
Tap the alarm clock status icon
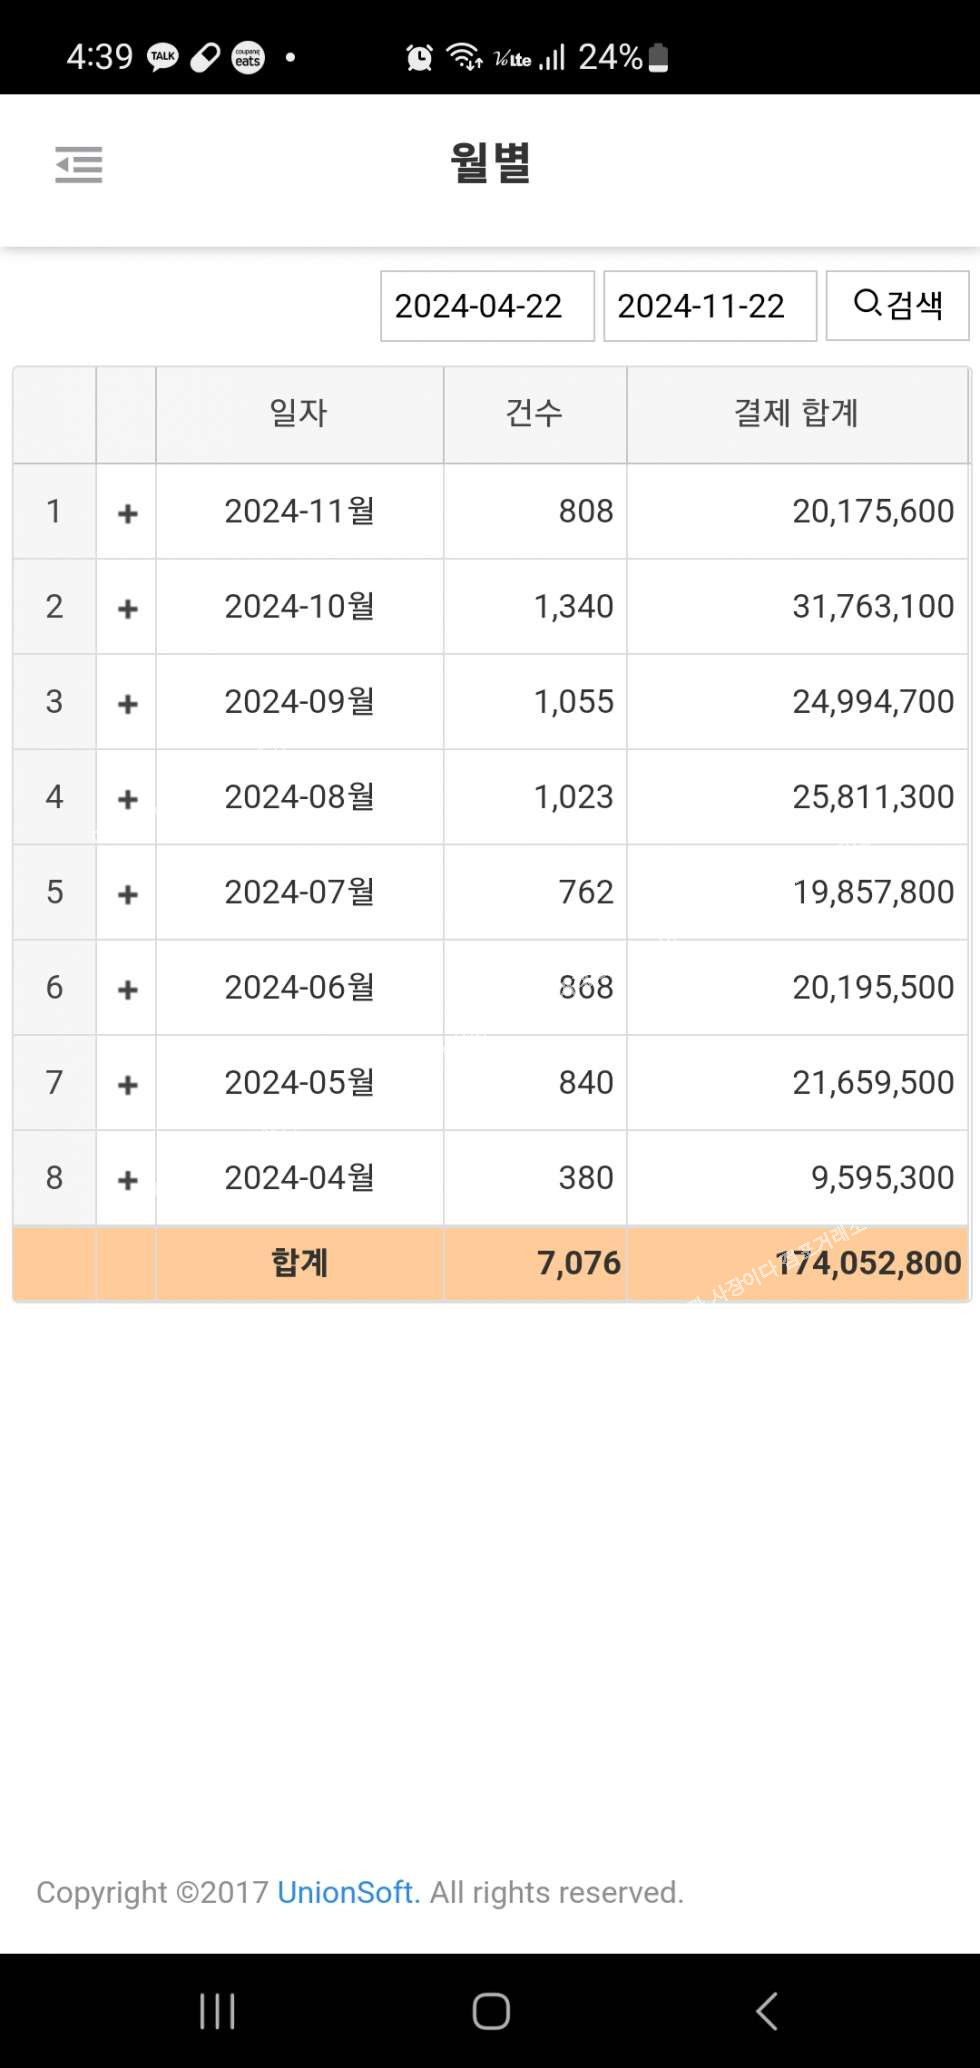[419, 57]
